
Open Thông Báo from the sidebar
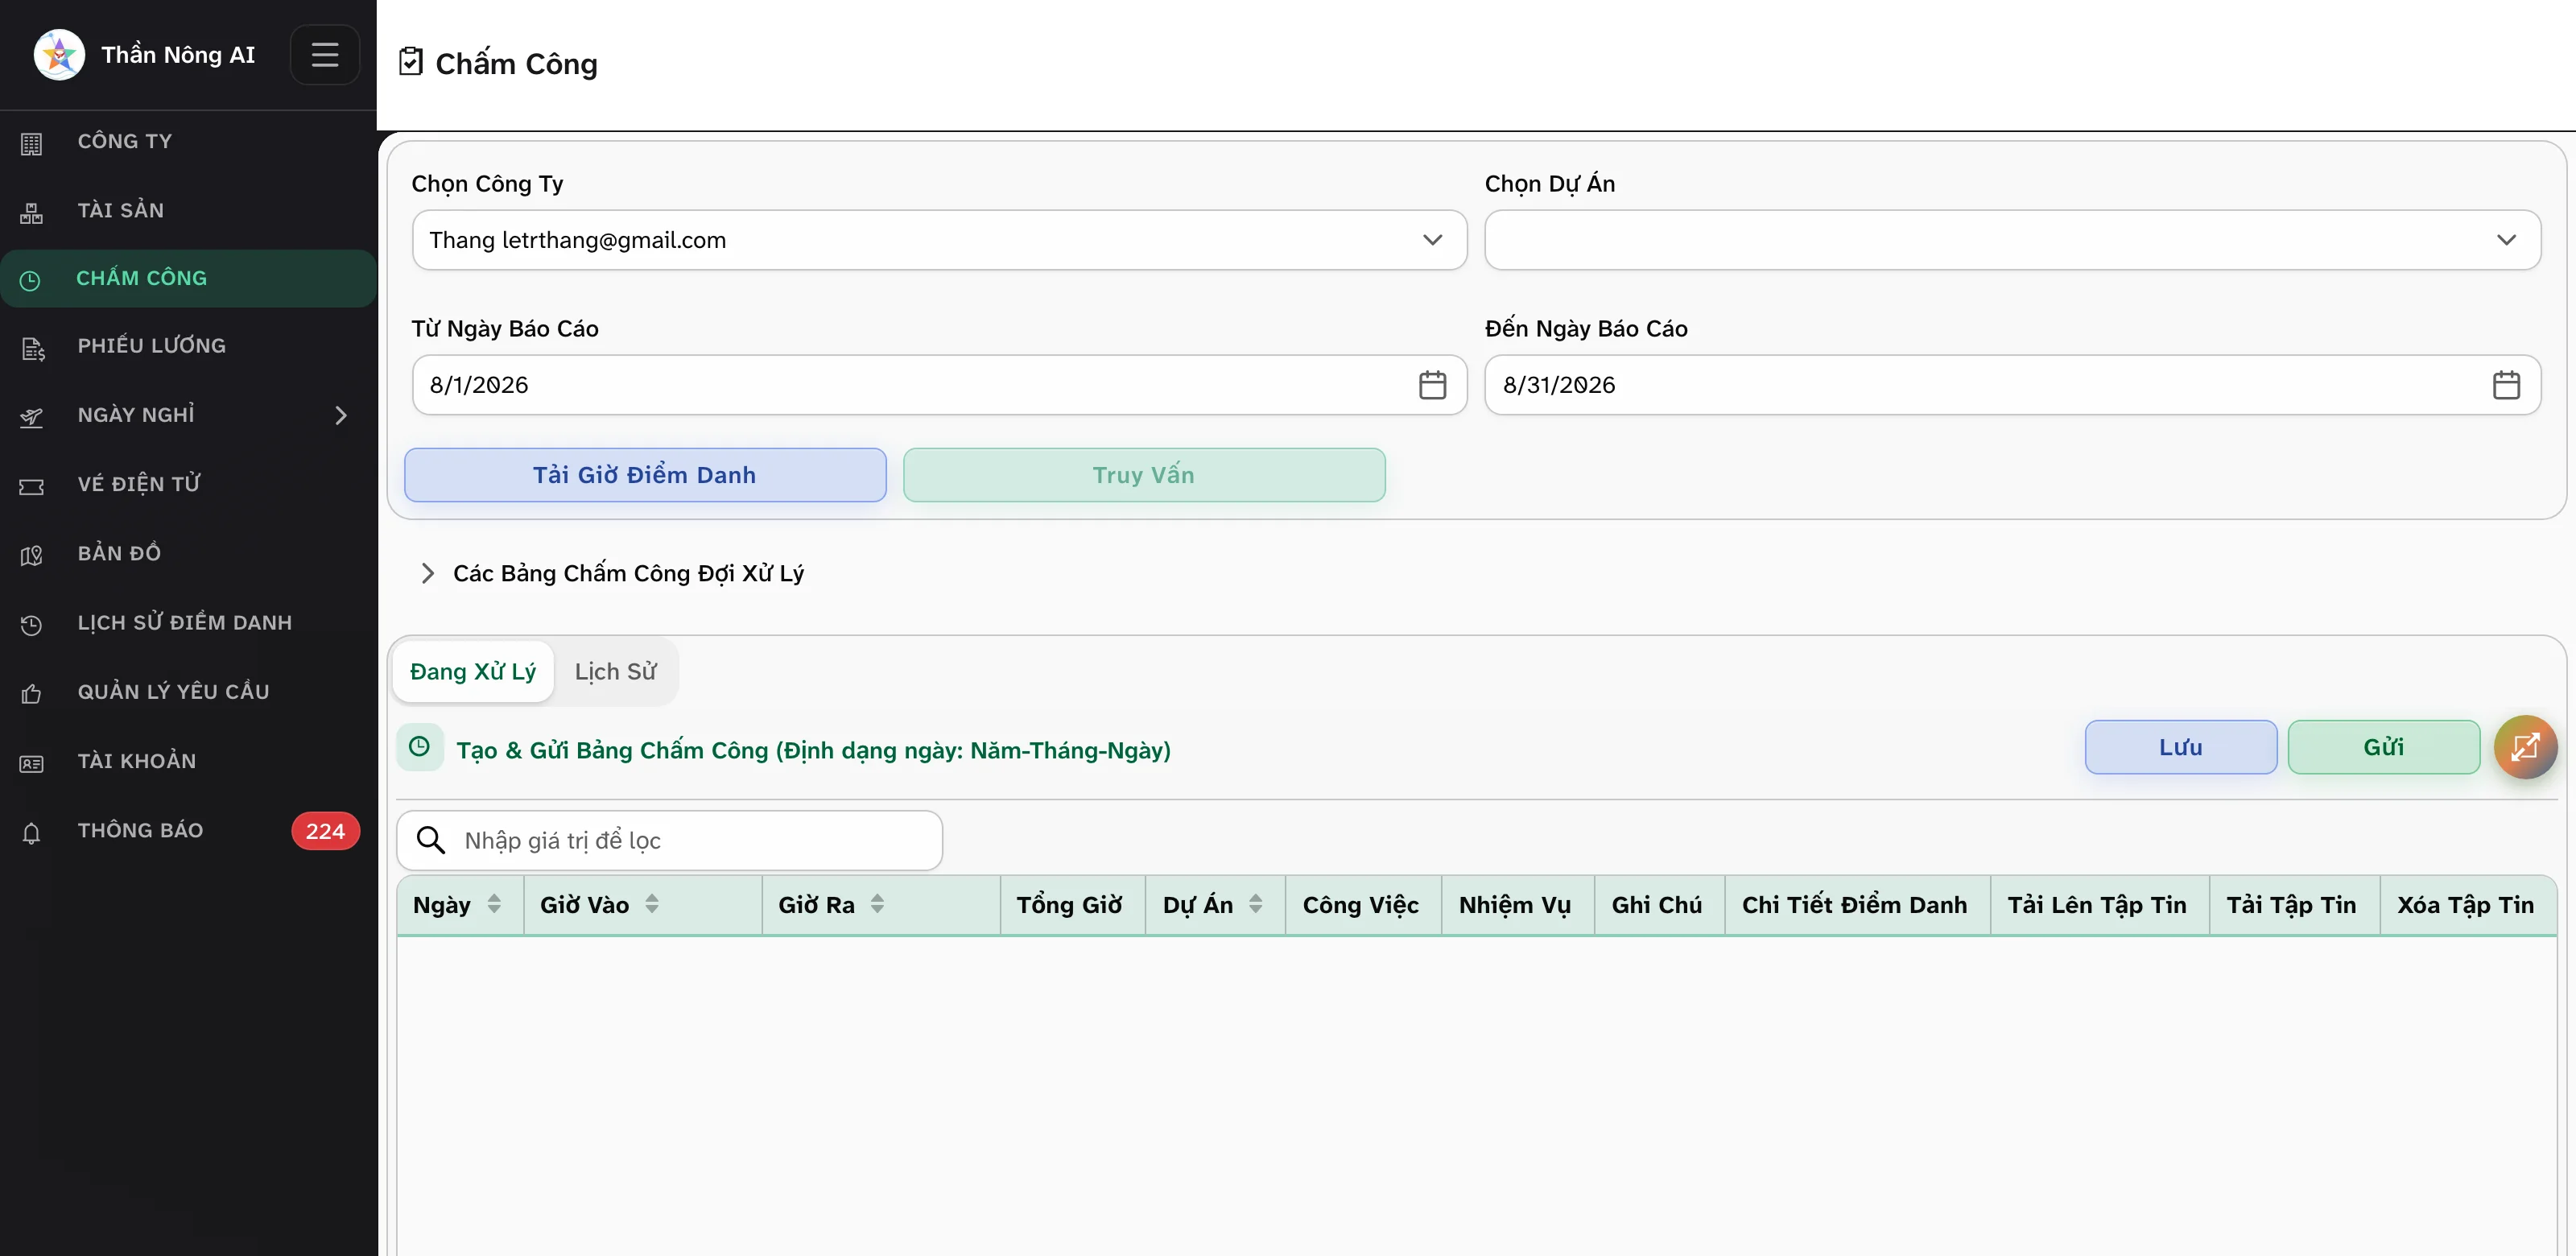coord(188,831)
